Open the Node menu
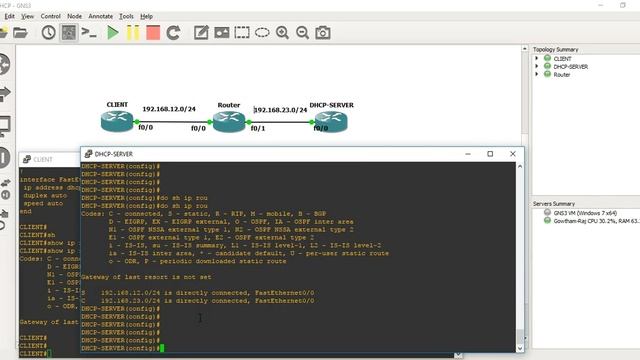 click(74, 16)
